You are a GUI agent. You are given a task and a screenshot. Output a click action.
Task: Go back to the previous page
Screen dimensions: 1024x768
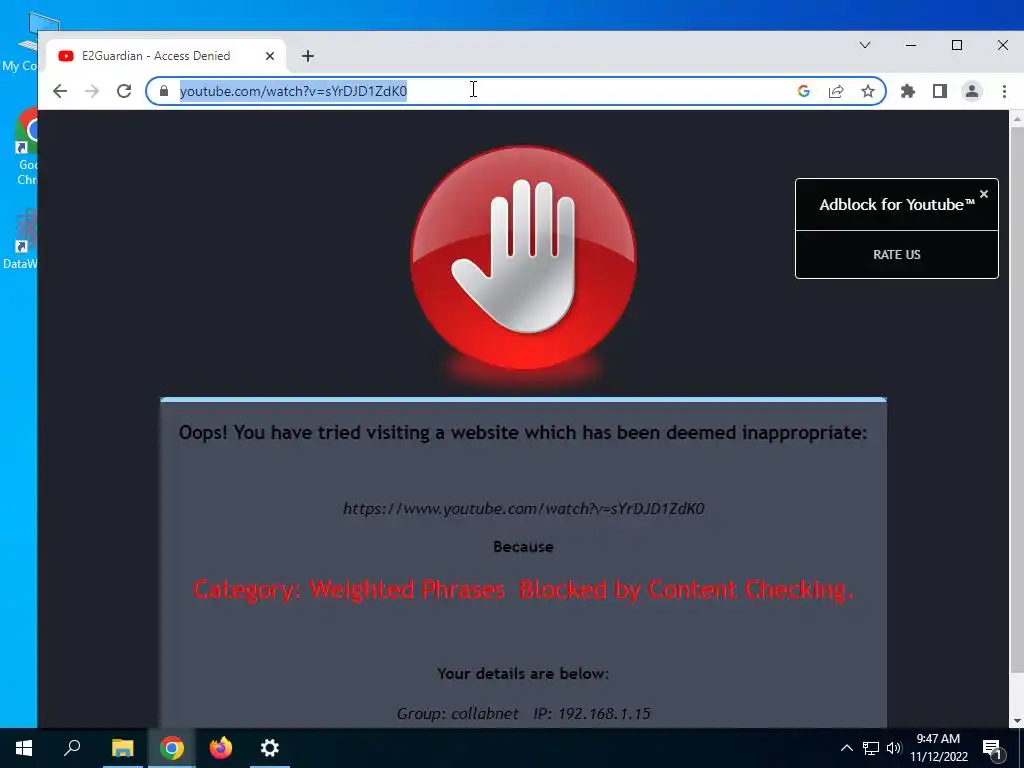point(60,91)
